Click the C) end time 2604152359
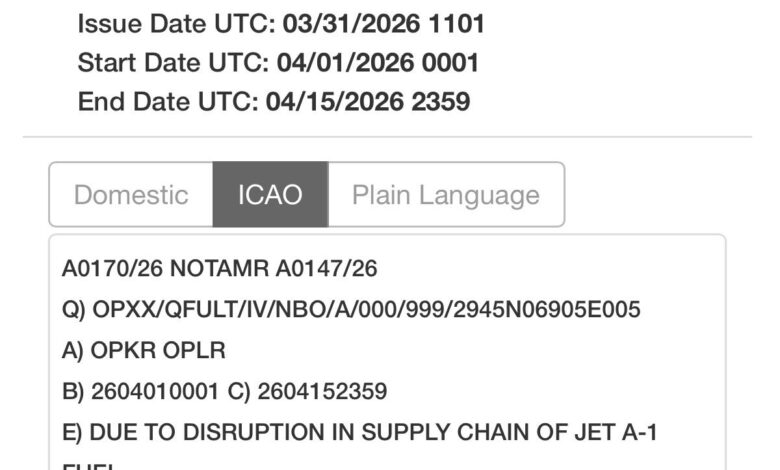The height and width of the screenshot is (470, 780). pyautogui.click(x=322, y=391)
